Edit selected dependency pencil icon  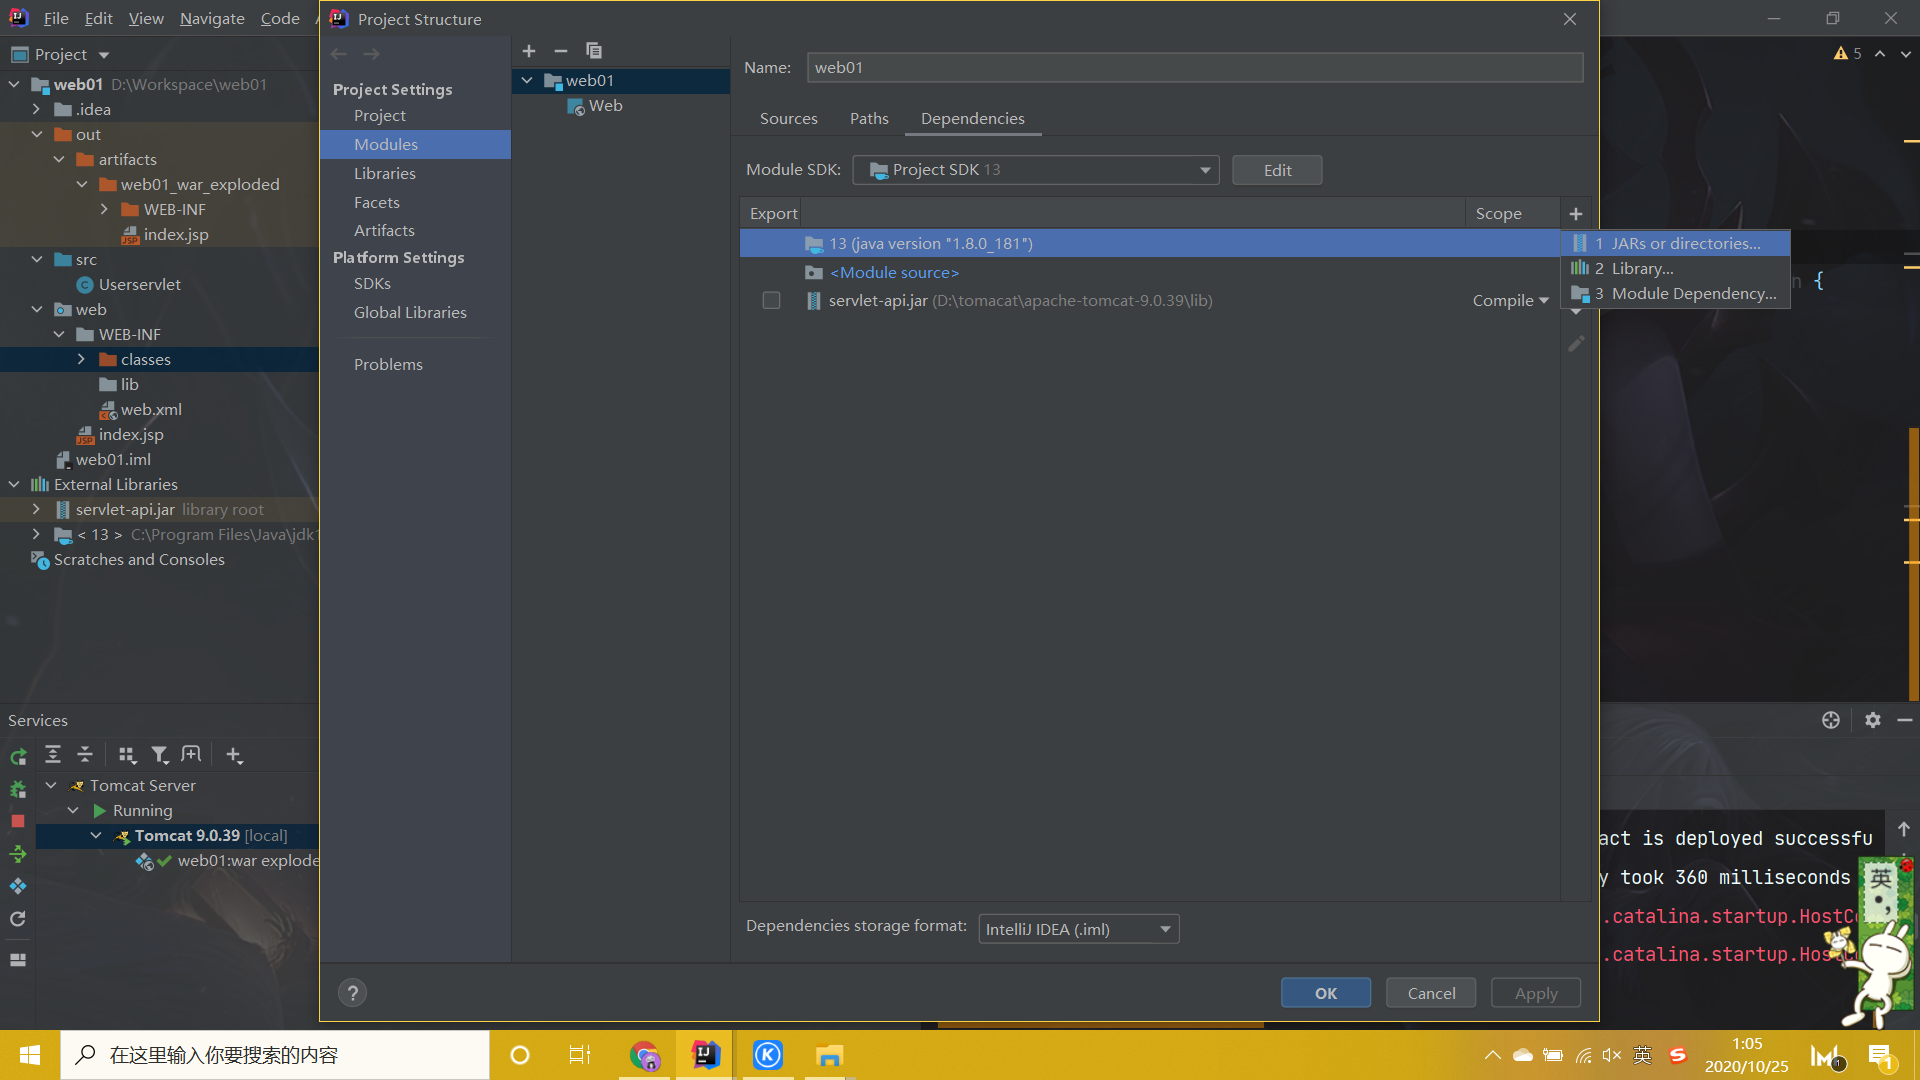pyautogui.click(x=1576, y=344)
